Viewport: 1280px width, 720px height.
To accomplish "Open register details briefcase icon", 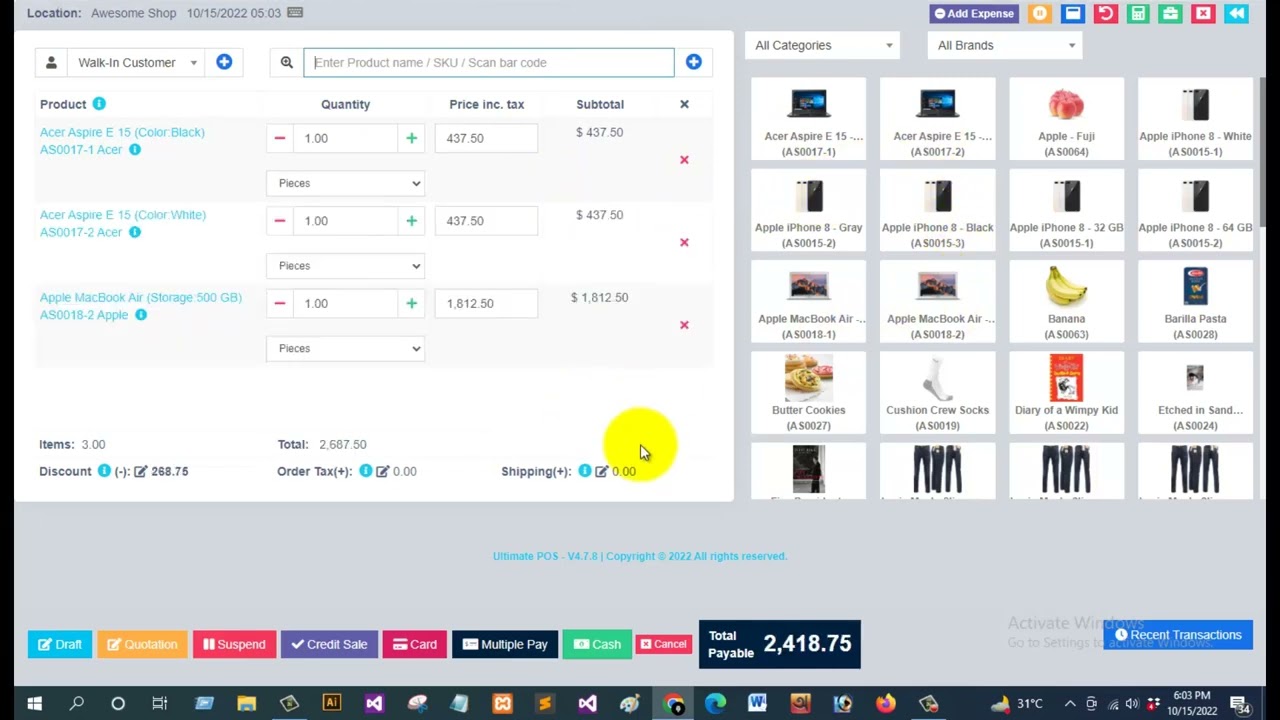I will tap(1171, 13).
